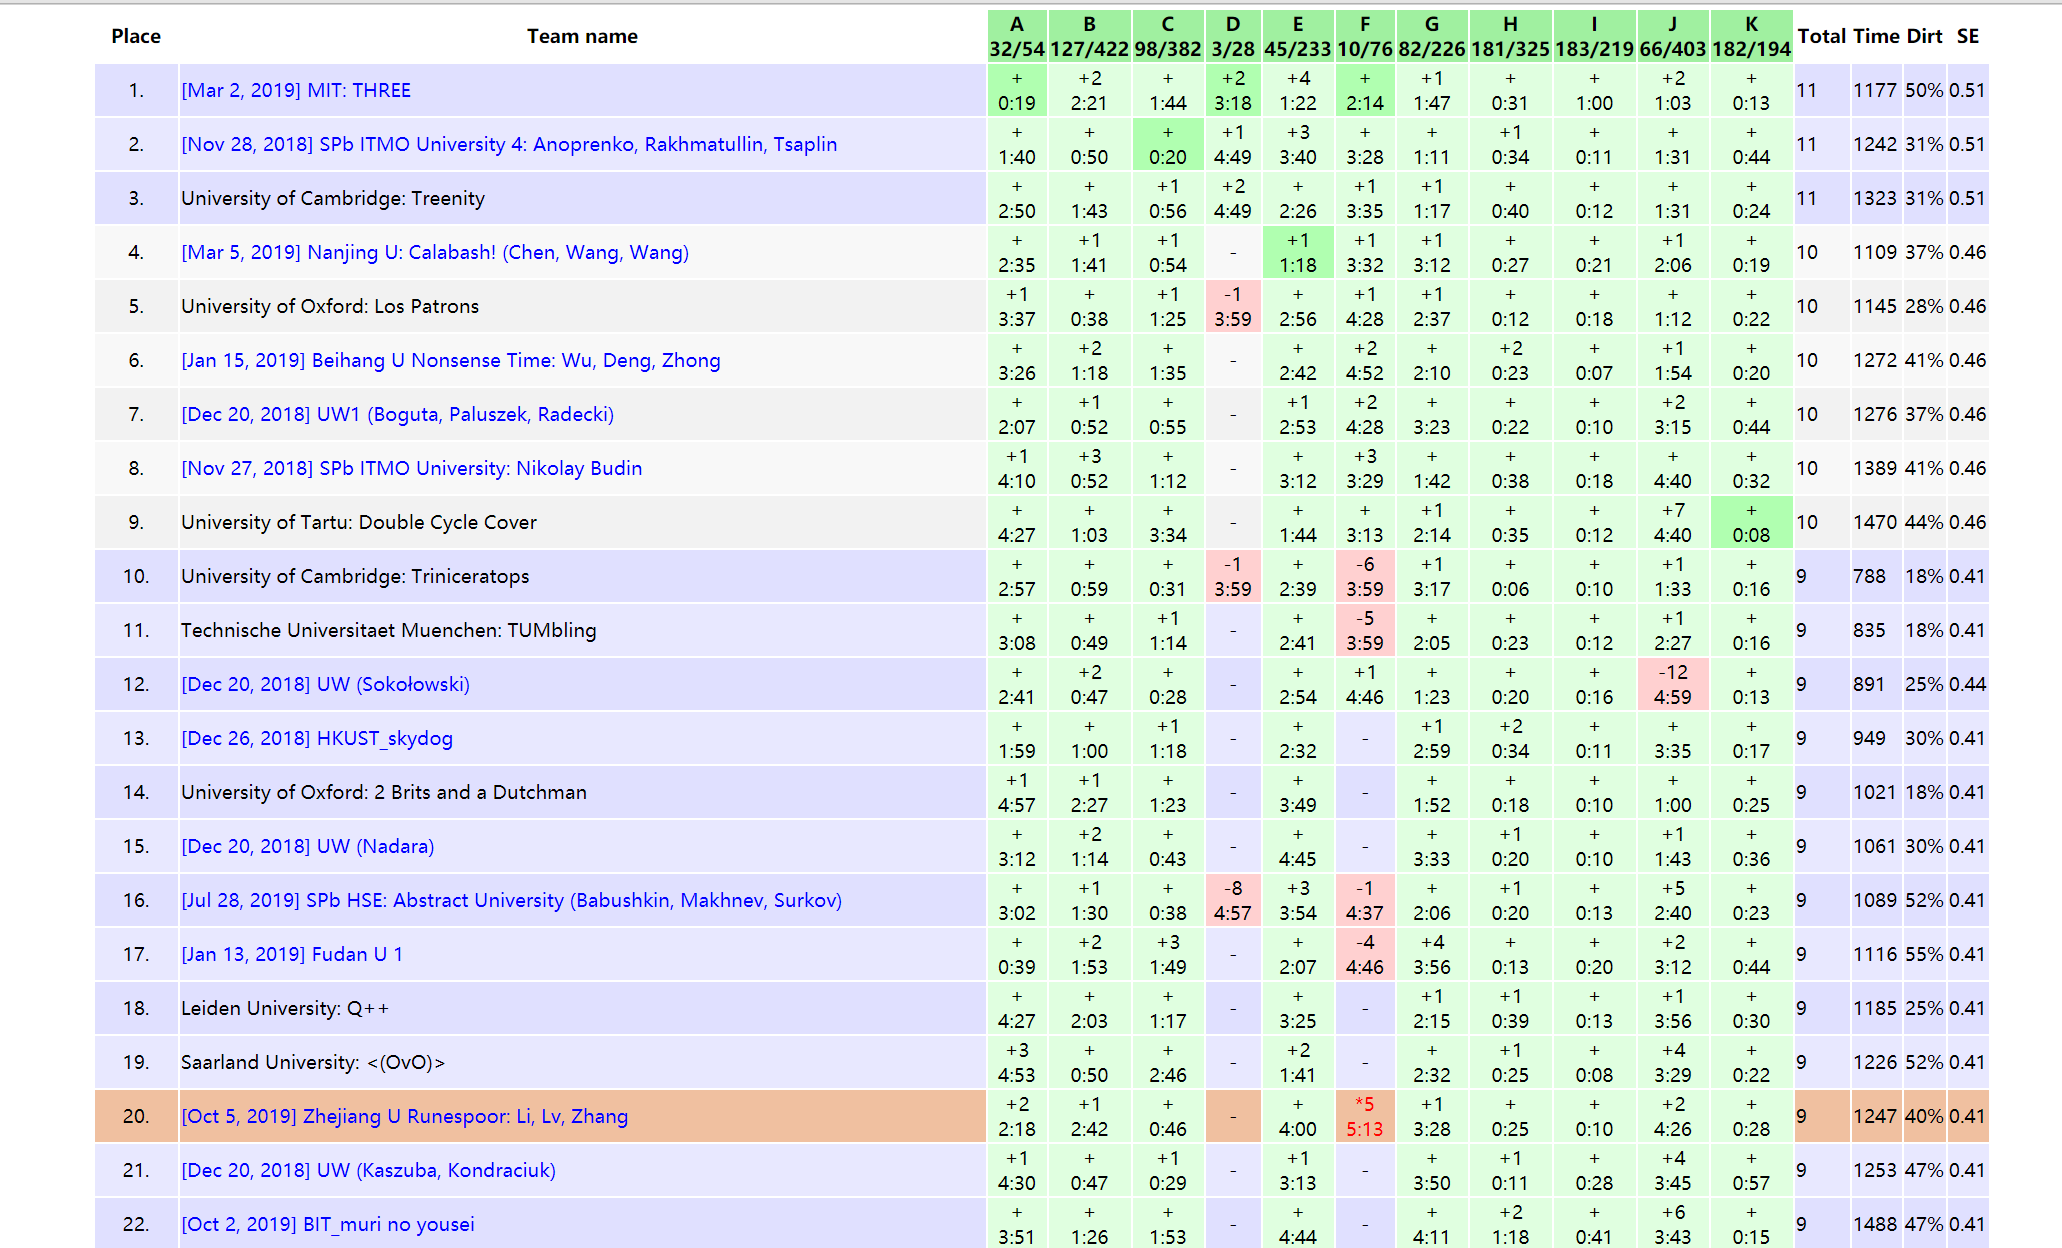
Task: Click the Total column header
Action: tap(1821, 36)
